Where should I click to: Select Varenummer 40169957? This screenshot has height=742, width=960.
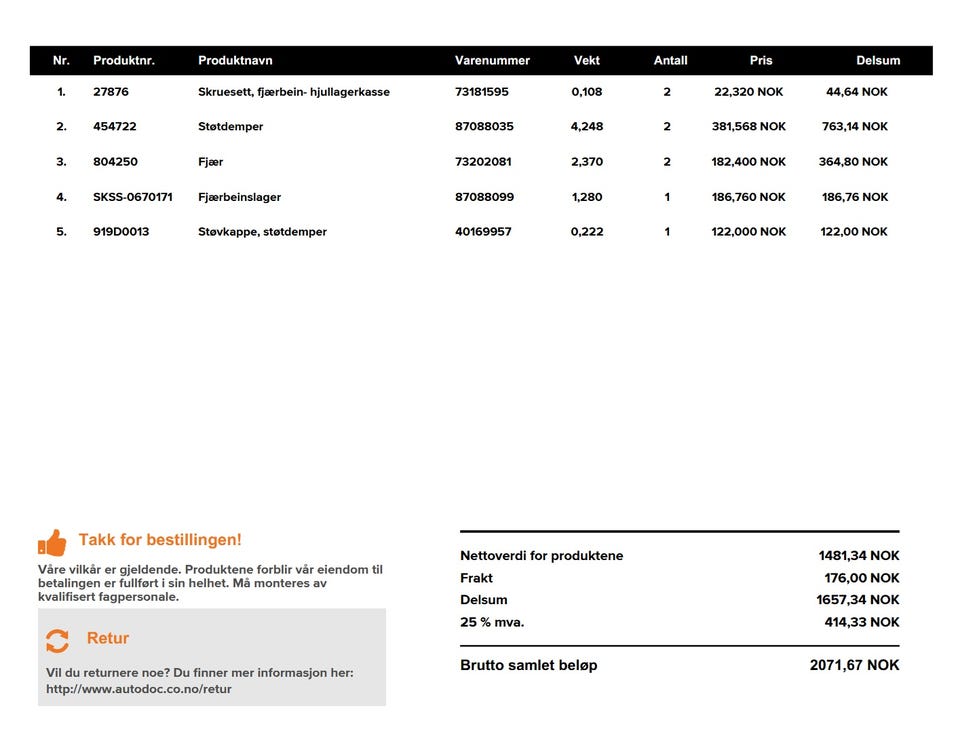[483, 232]
